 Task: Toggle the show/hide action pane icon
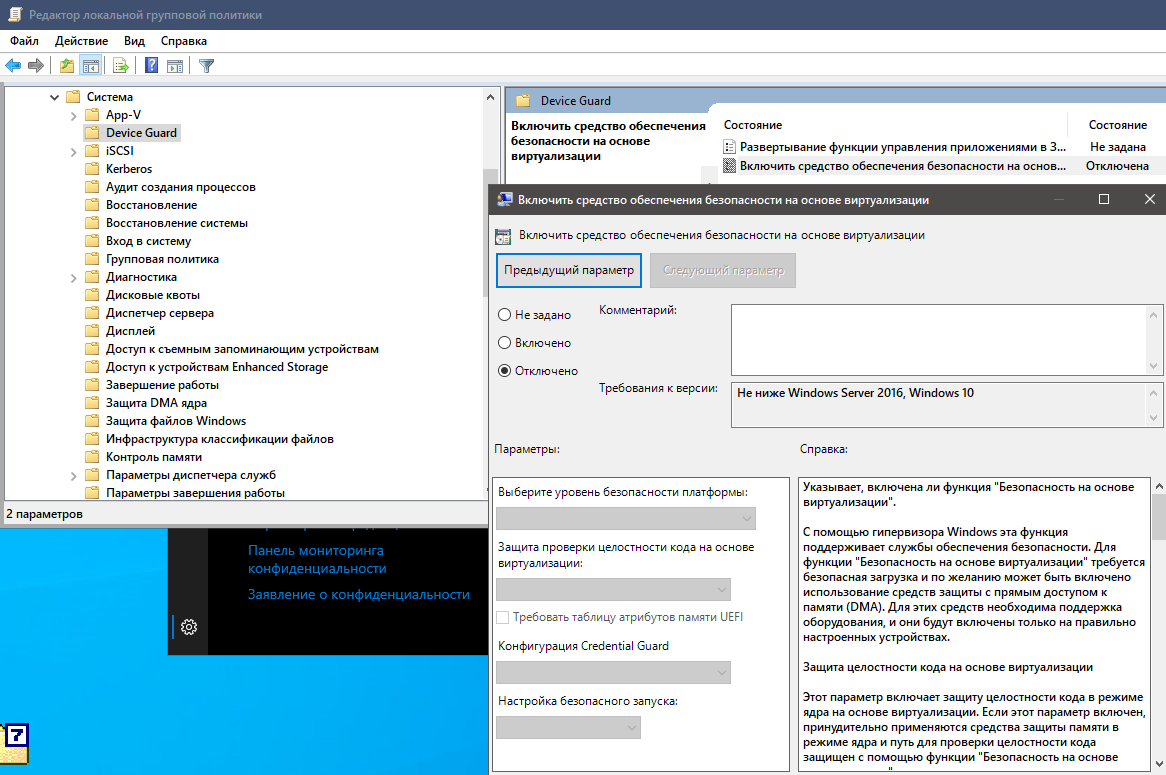coord(175,65)
